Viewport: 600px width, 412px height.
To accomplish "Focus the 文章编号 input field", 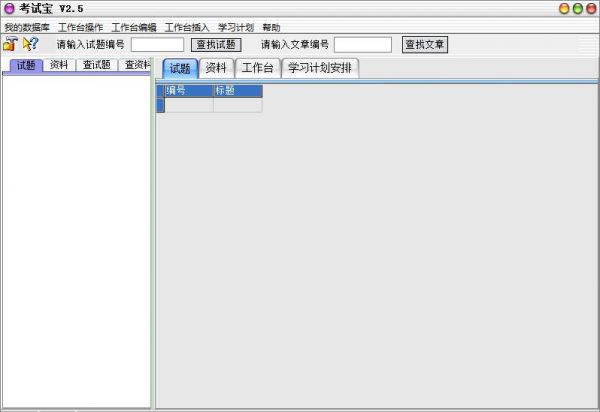I will [363, 44].
